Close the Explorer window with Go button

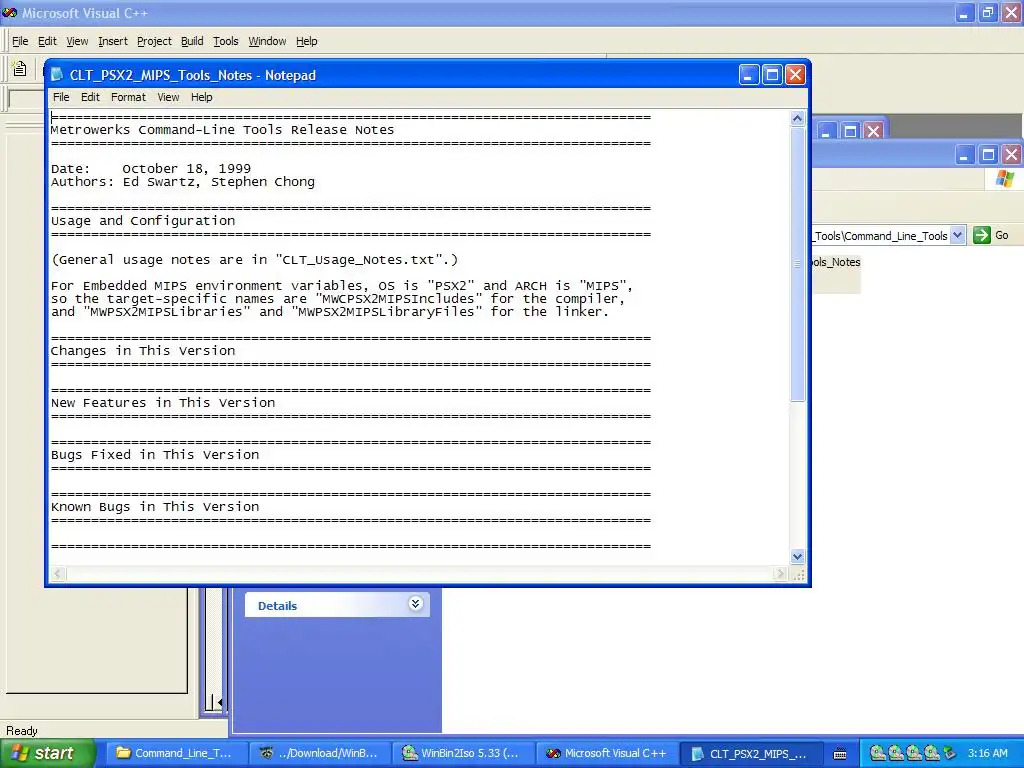(x=1012, y=155)
